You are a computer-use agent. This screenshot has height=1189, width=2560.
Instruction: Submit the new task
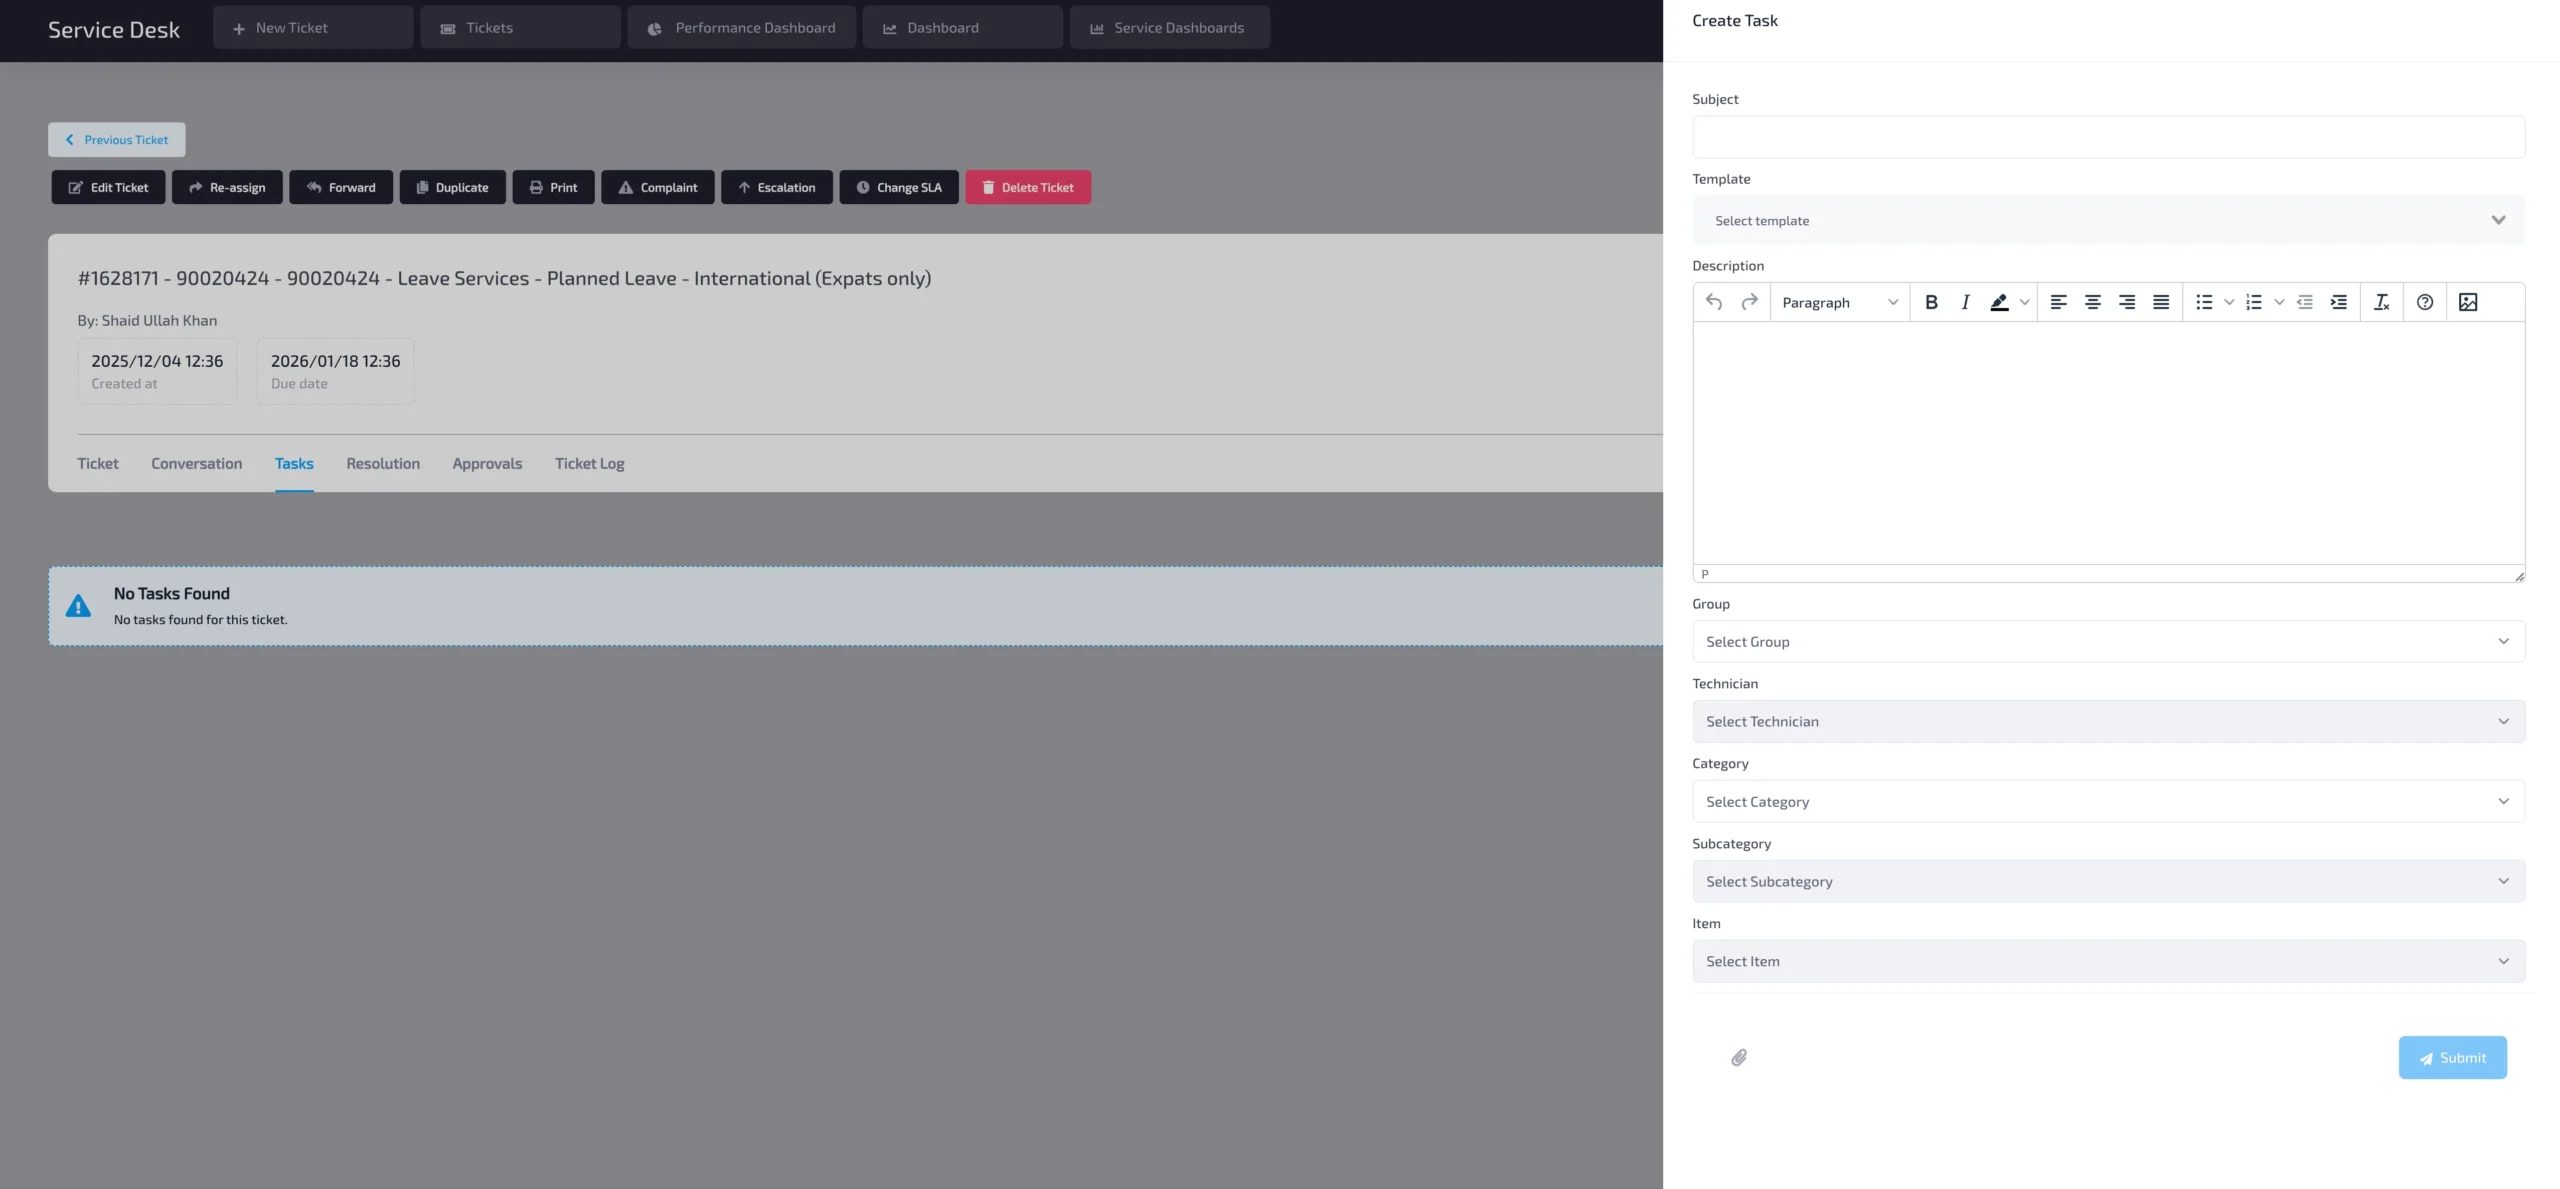[2452, 1058]
